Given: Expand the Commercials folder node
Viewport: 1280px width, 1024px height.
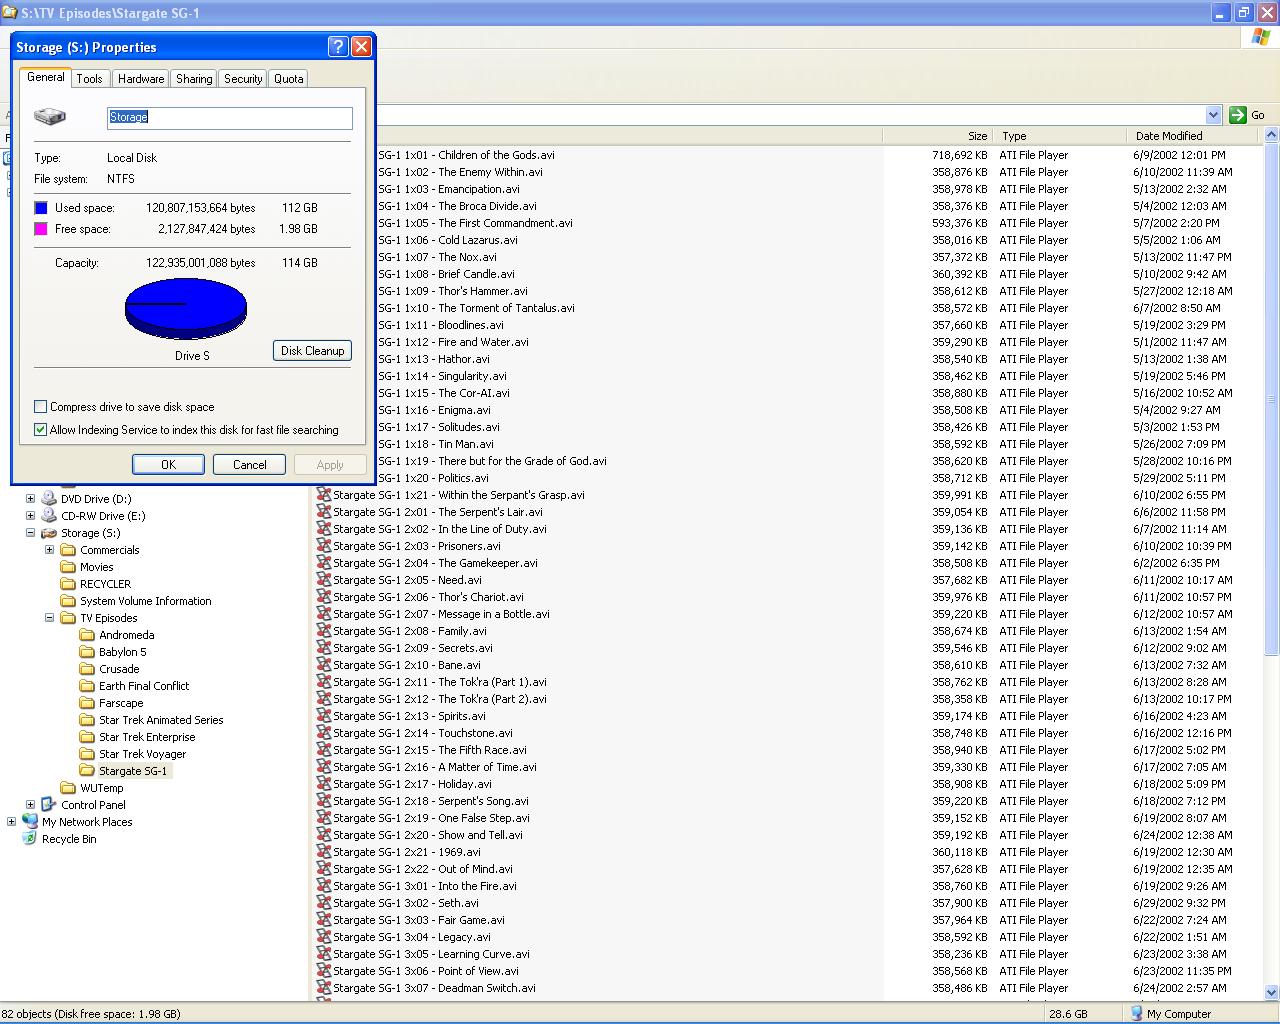Looking at the screenshot, I should tap(49, 549).
